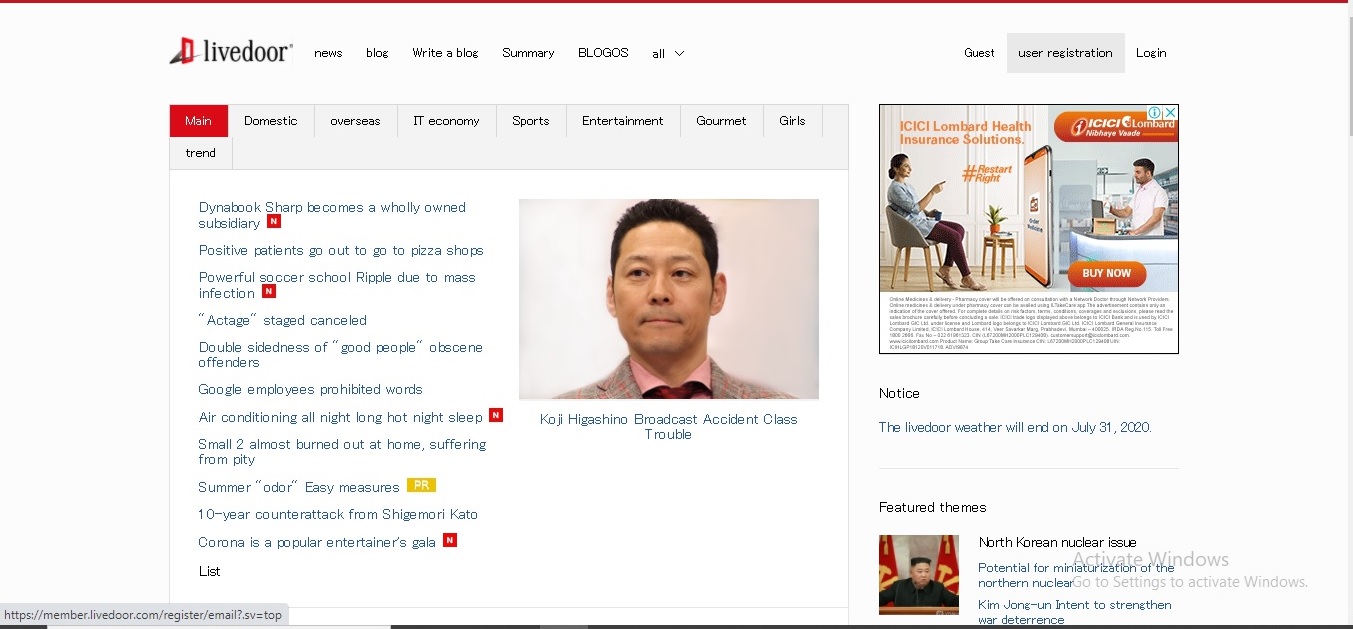The height and width of the screenshot is (629, 1353).
Task: Open 'Powerful soccer school Ripple' headline
Action: pos(337,285)
